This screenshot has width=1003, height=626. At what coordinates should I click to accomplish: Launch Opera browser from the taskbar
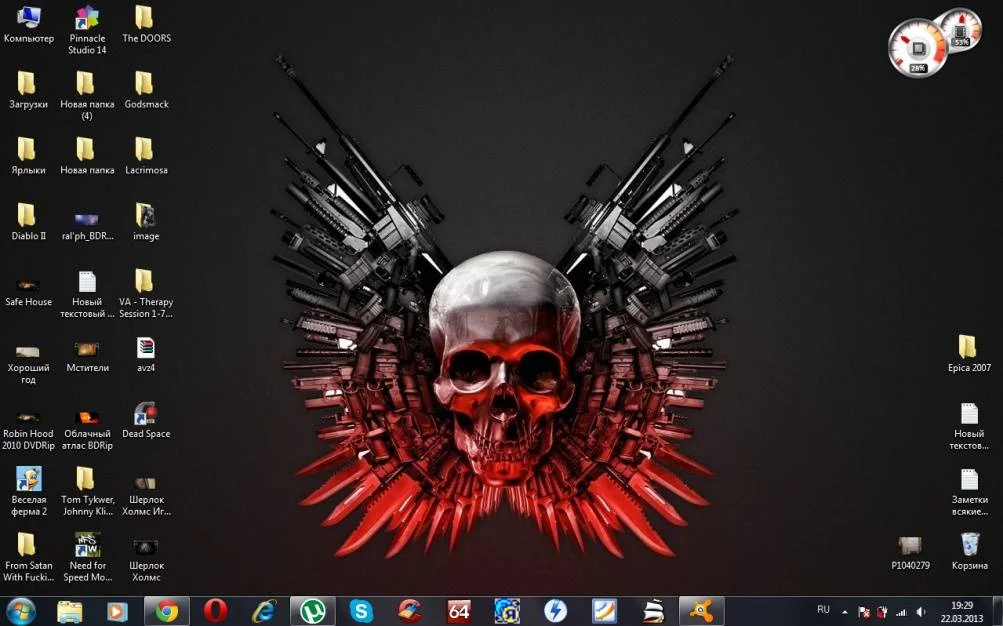pyautogui.click(x=216, y=611)
